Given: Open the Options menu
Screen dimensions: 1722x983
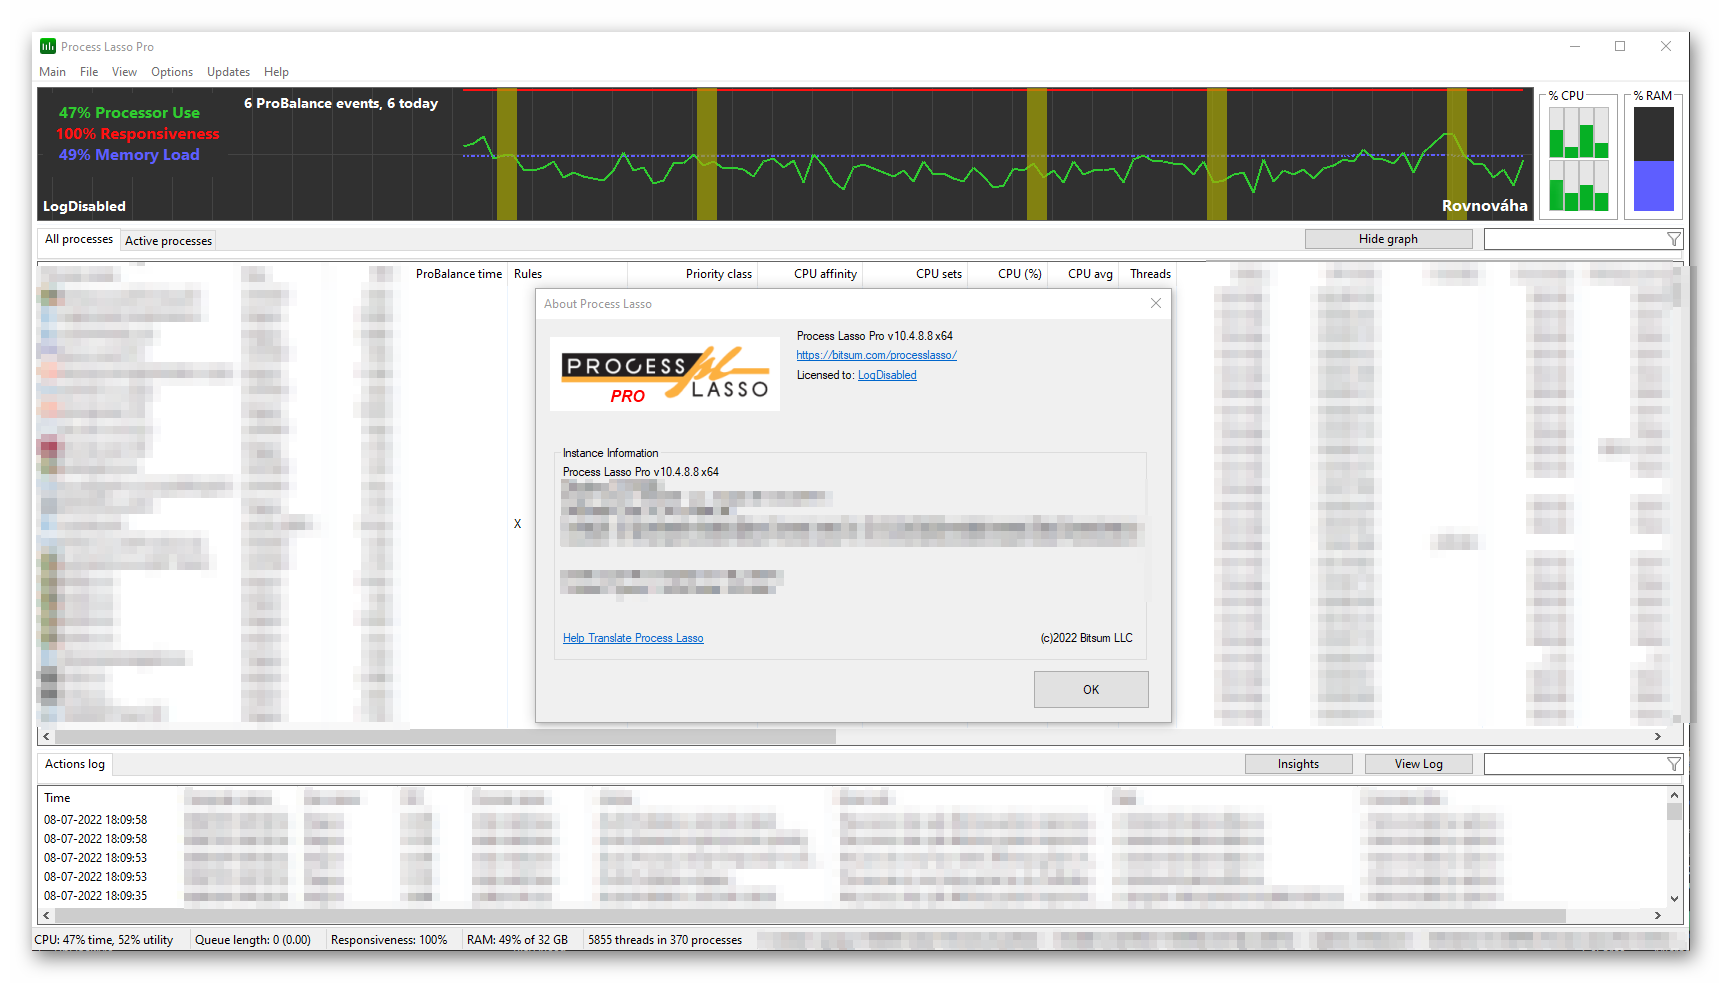Looking at the screenshot, I should click(172, 72).
